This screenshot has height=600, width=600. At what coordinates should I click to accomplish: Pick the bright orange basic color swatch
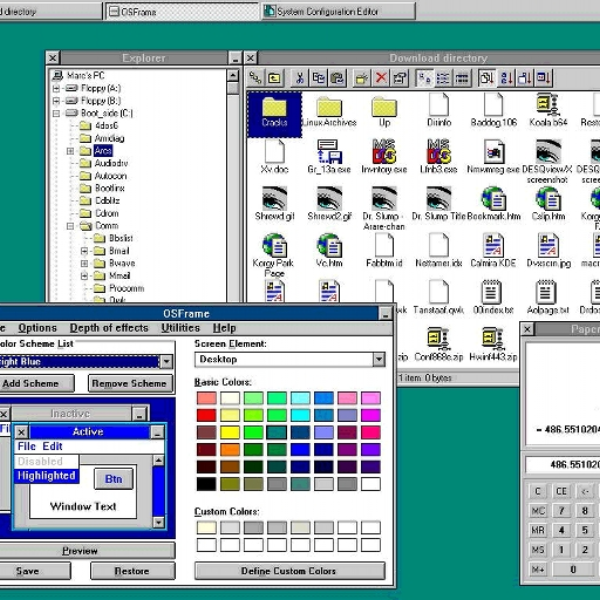(x=230, y=450)
